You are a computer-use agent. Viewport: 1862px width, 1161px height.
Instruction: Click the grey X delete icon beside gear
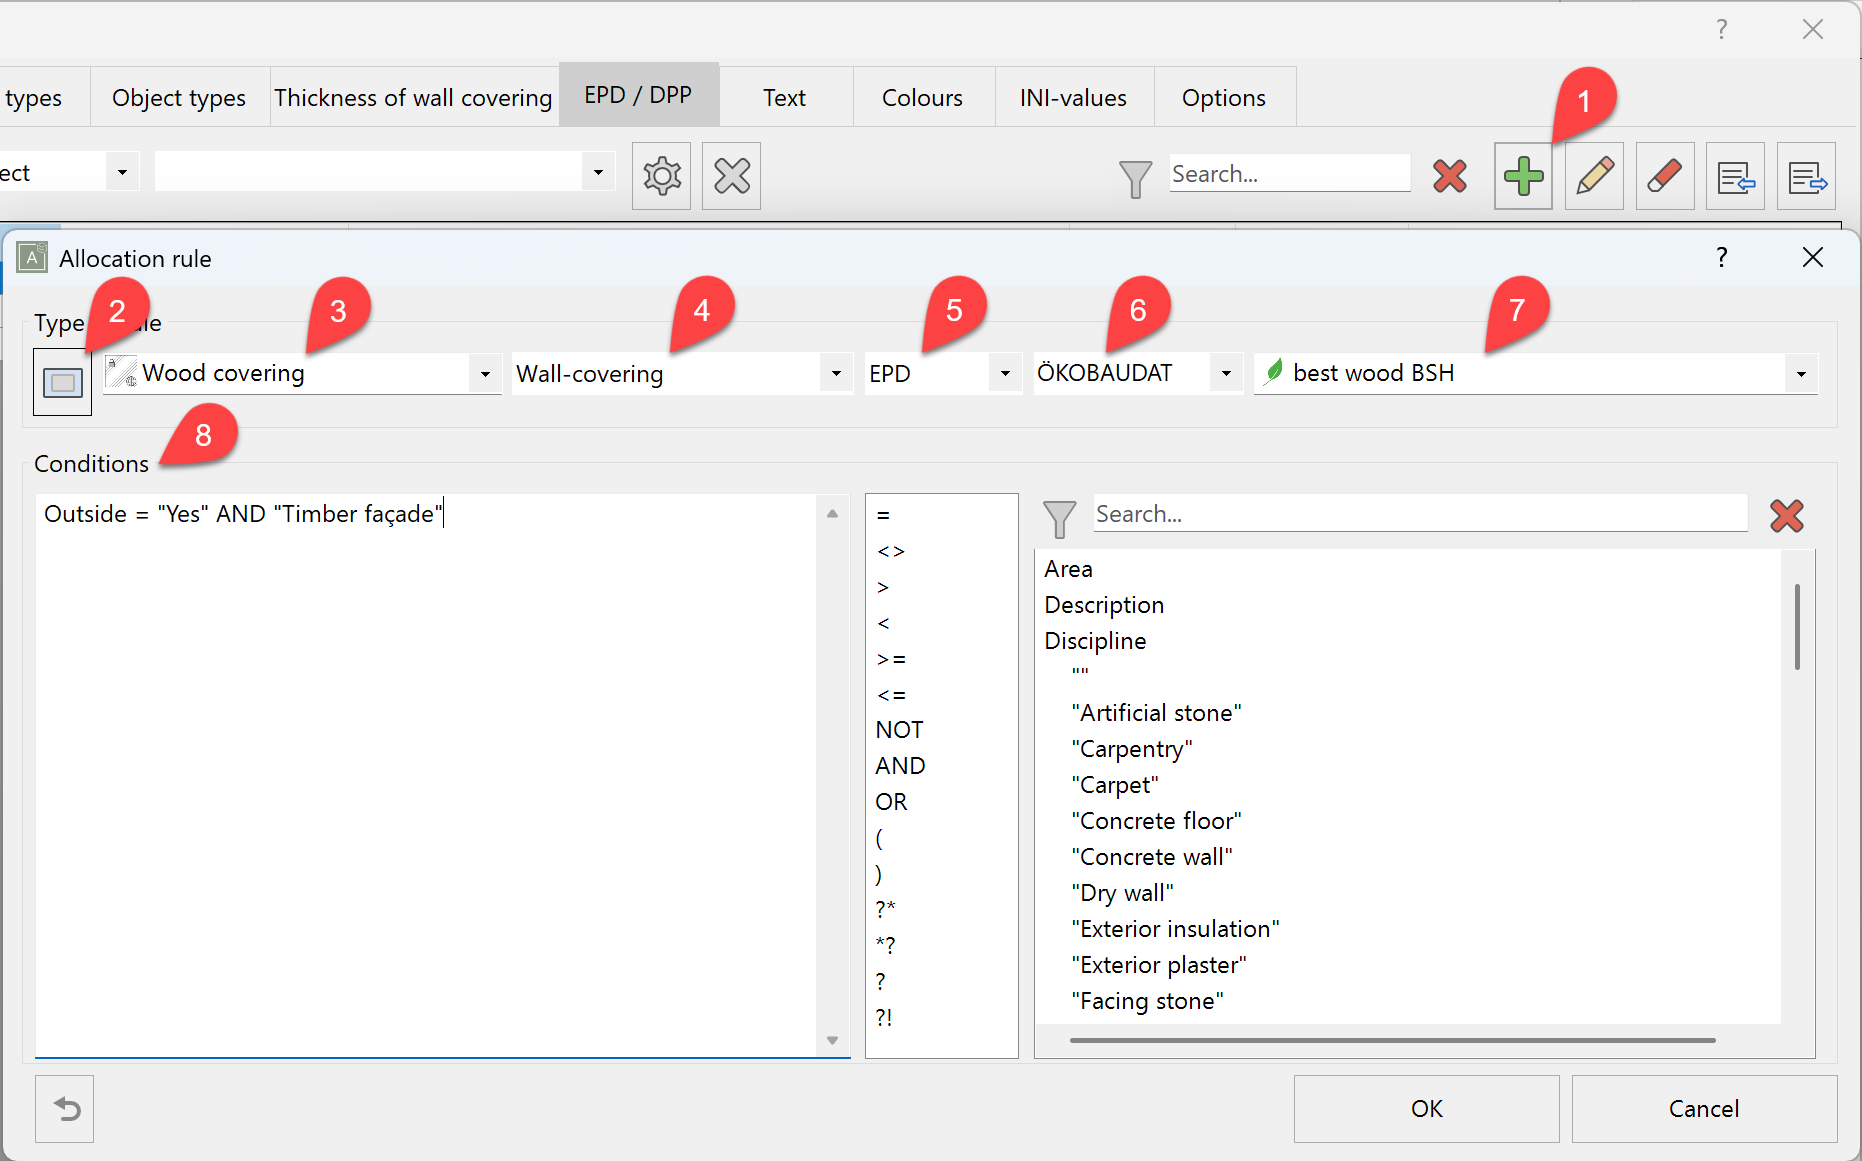pyautogui.click(x=731, y=176)
